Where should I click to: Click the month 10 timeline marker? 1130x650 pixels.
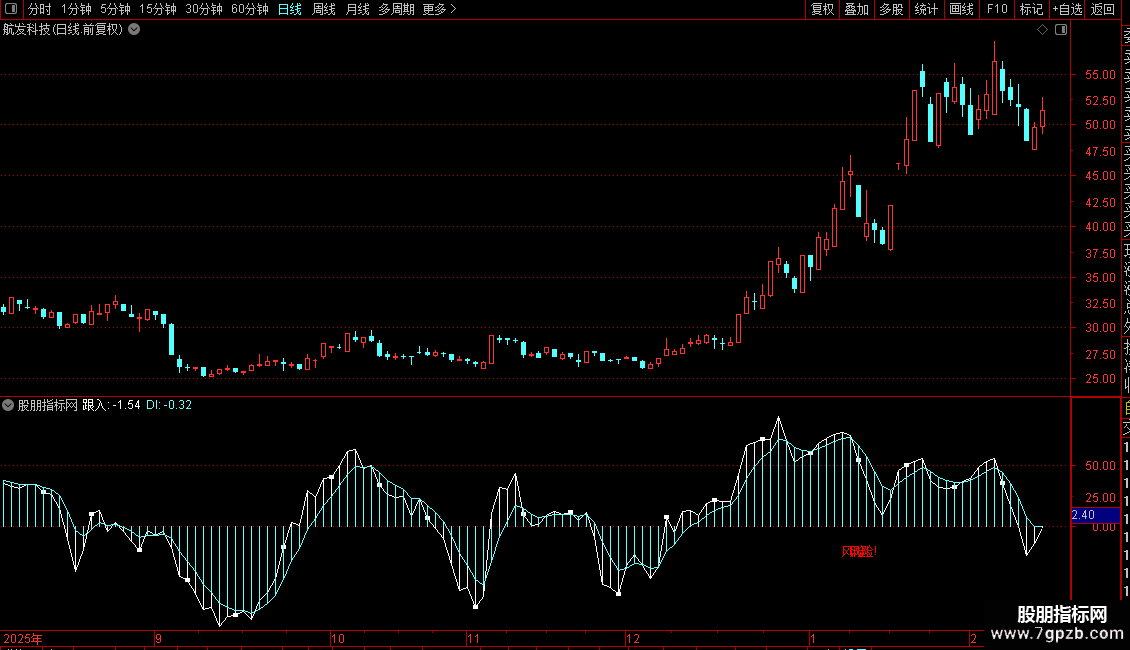click(337, 638)
